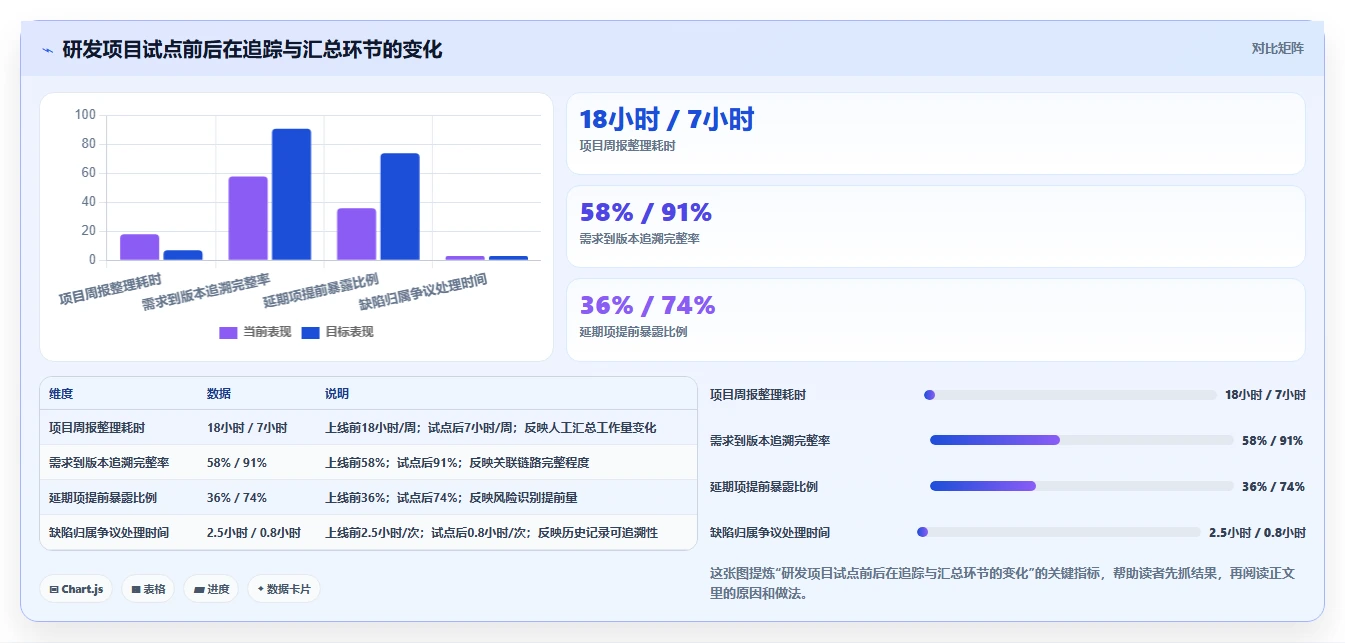
Task: Click the 说明 column header
Action: (337, 394)
